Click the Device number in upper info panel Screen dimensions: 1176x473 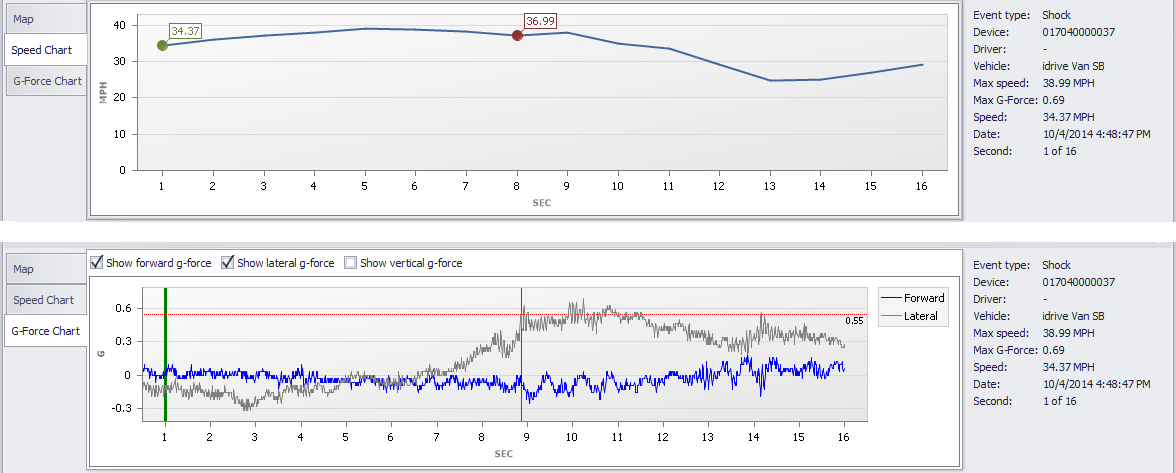coord(1077,32)
